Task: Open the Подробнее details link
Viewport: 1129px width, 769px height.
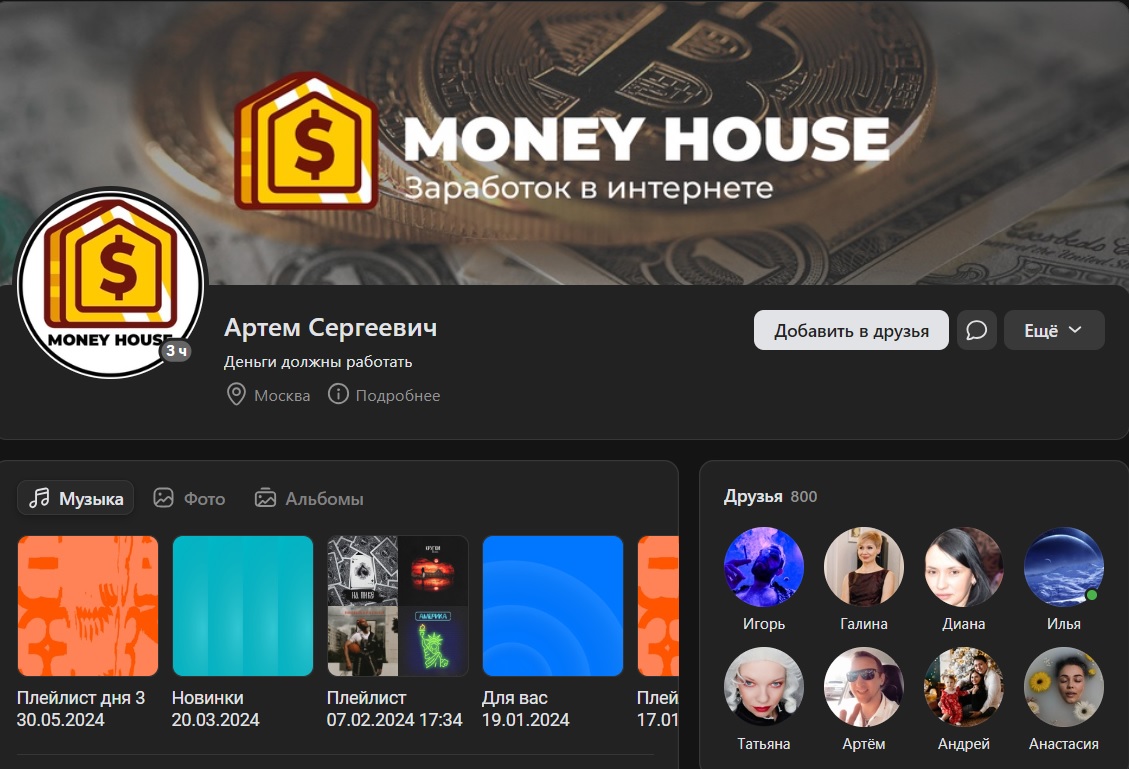Action: pyautogui.click(x=397, y=395)
